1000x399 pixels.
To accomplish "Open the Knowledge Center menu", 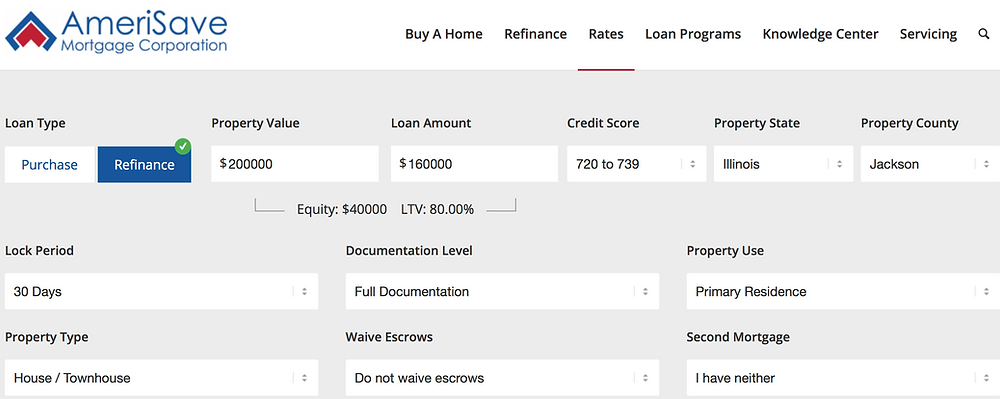I will [820, 34].
